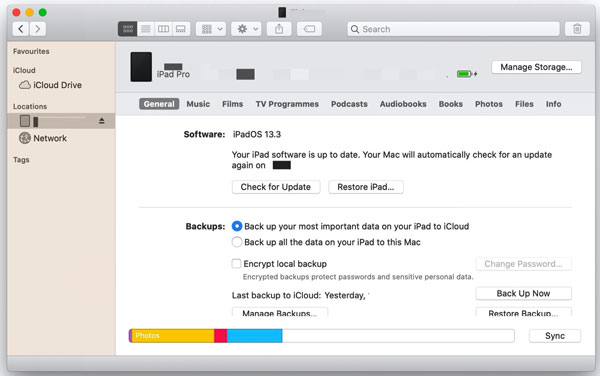Image resolution: width=600 pixels, height=376 pixels.
Task: Click Restore Backup button
Action: point(523,312)
